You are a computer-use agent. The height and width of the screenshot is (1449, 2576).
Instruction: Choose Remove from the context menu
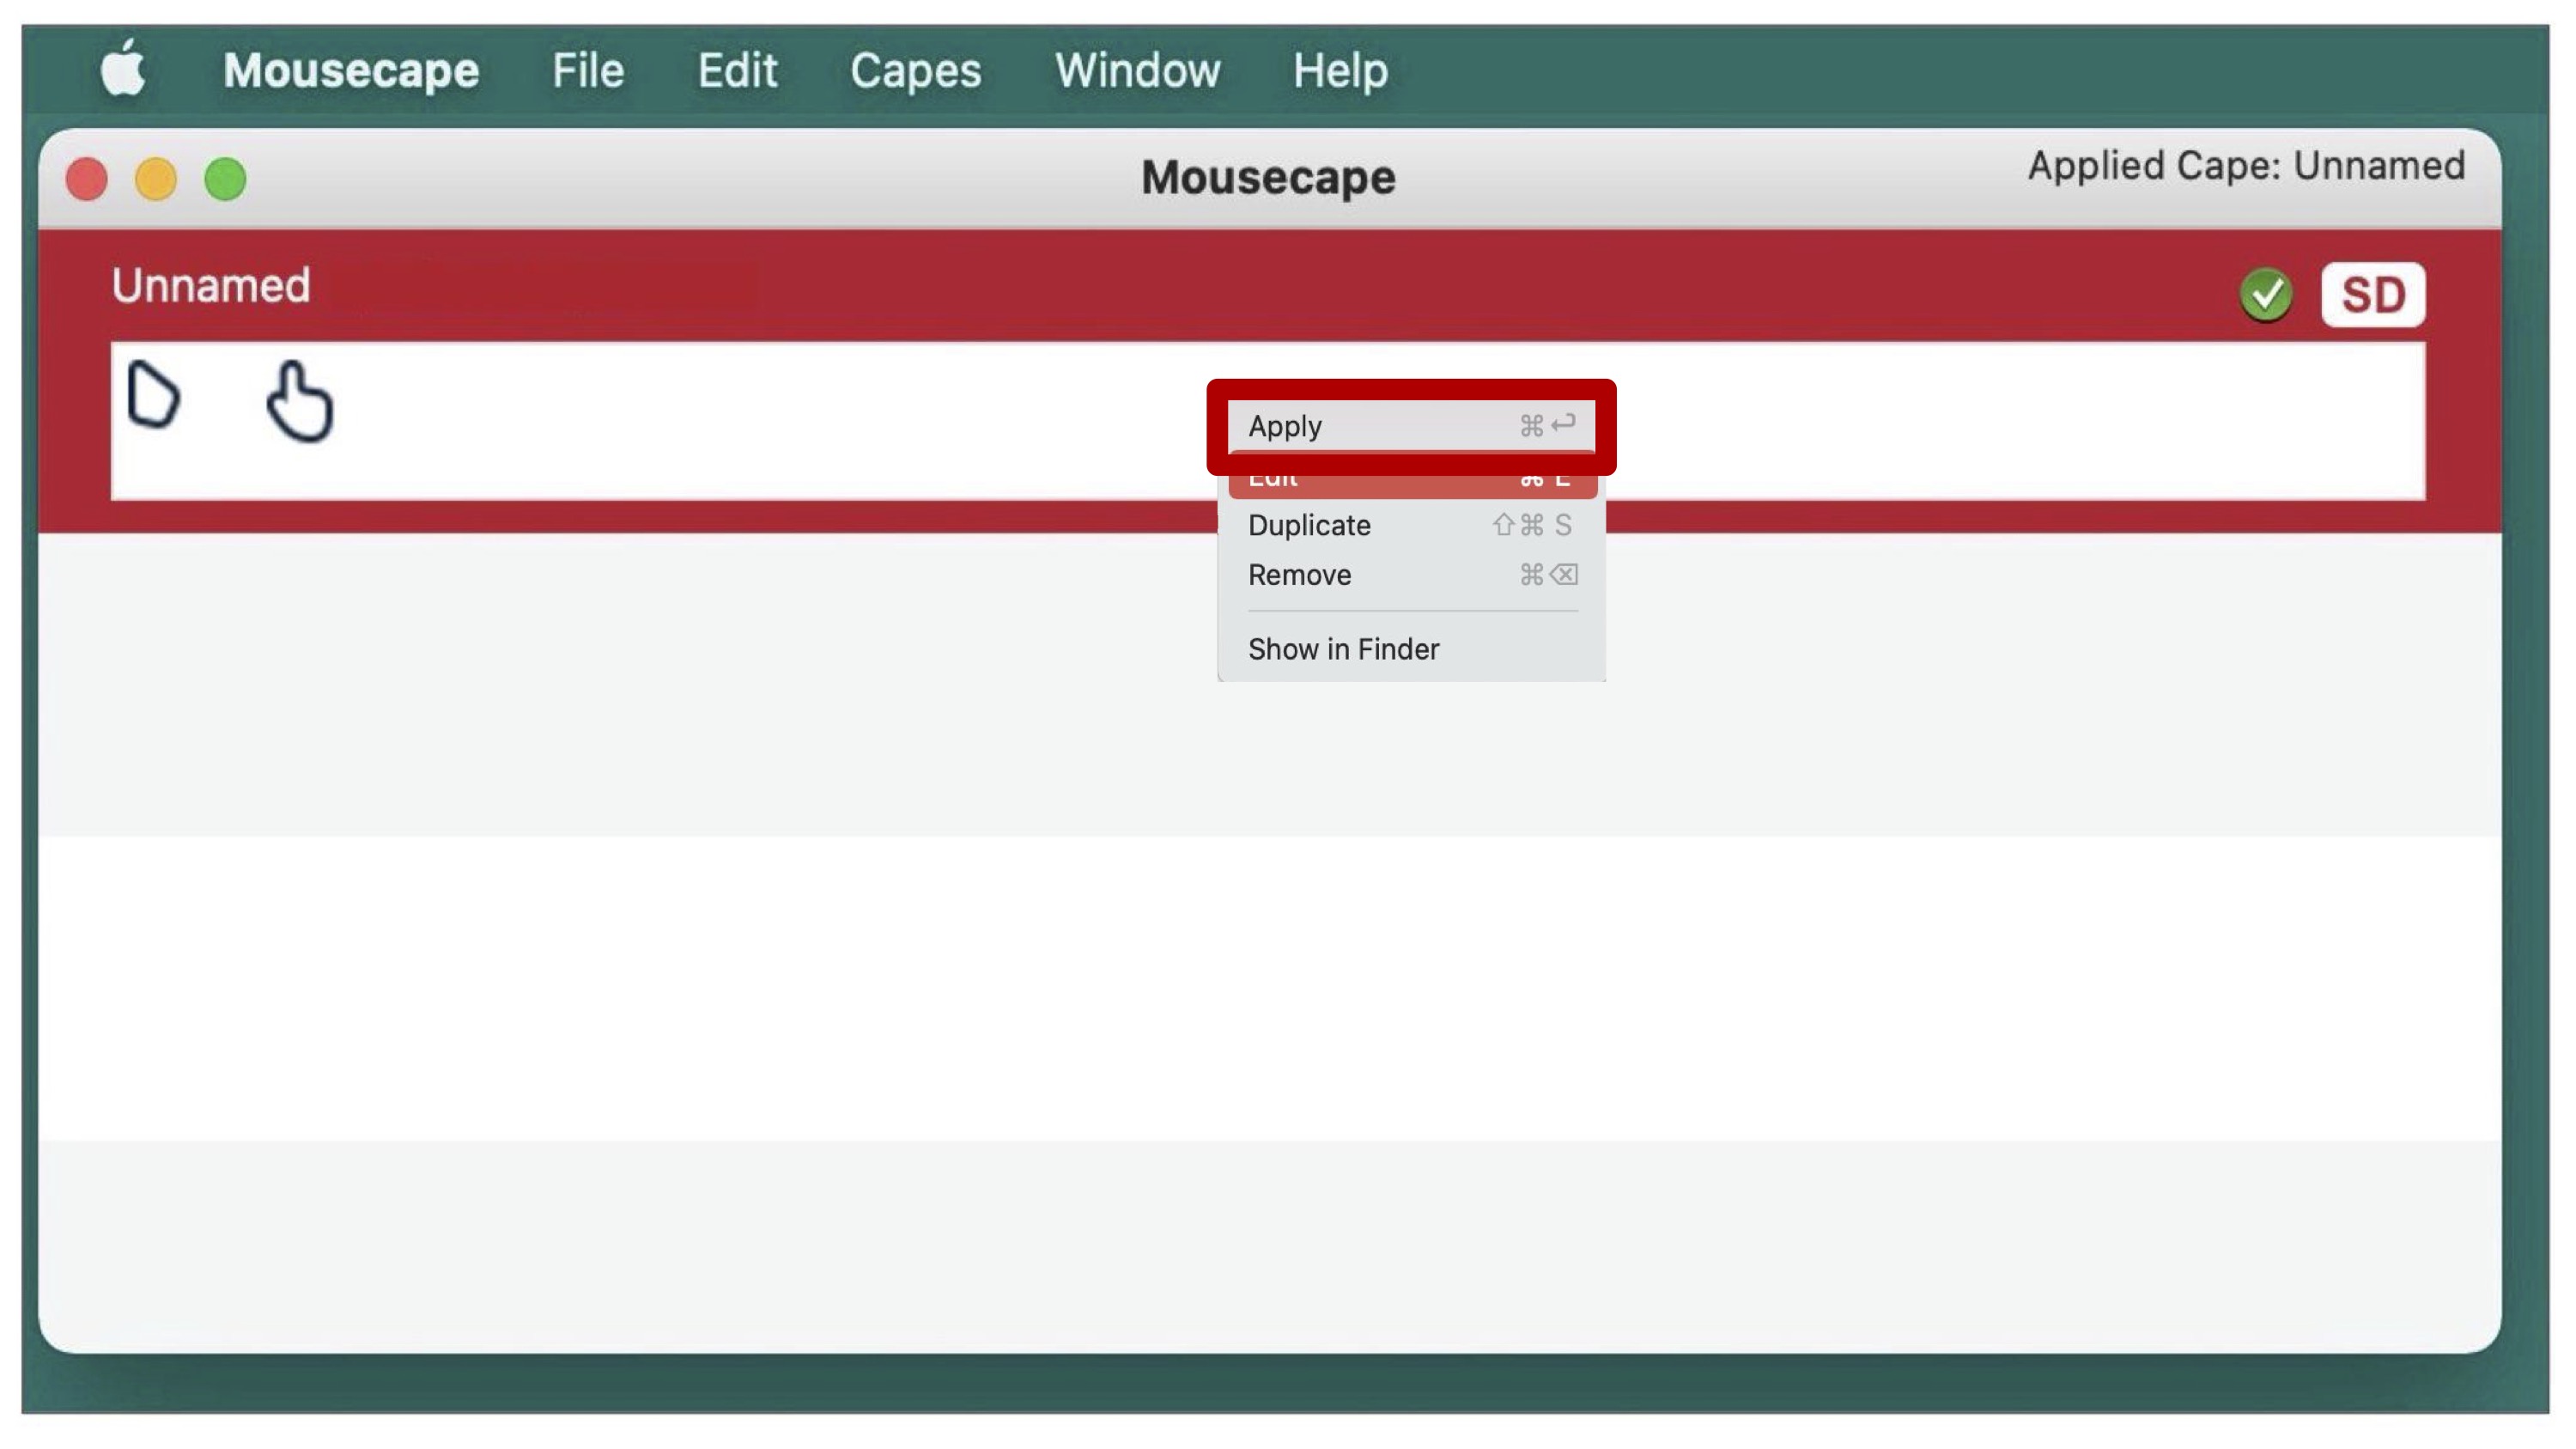pos(1411,575)
